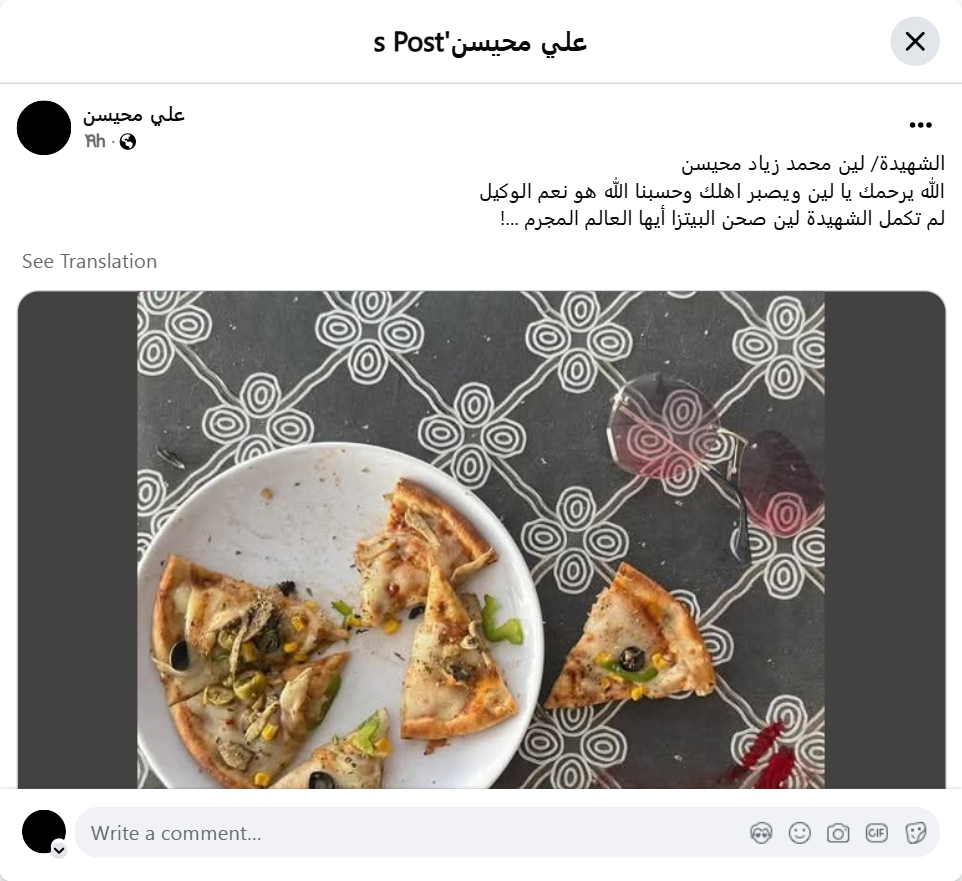Open the pizza photo in the post
Viewport: 962px width, 881px height.
481,540
